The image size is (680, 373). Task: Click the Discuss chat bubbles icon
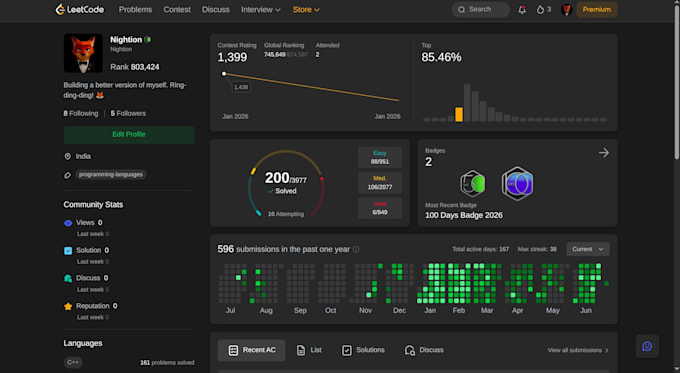tap(68, 278)
